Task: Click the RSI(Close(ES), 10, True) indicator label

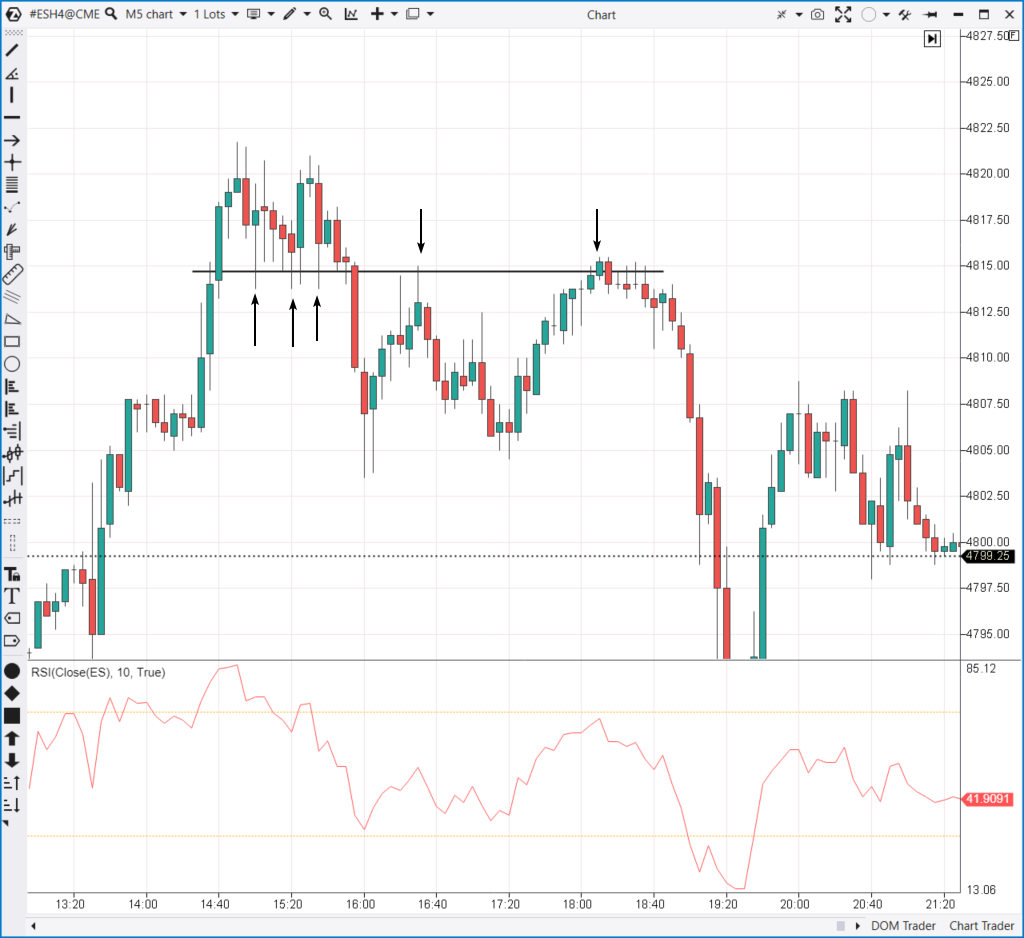Action: (98, 673)
